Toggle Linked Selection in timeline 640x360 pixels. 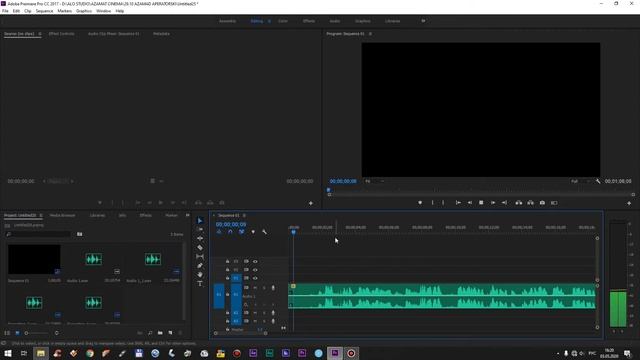(x=242, y=232)
